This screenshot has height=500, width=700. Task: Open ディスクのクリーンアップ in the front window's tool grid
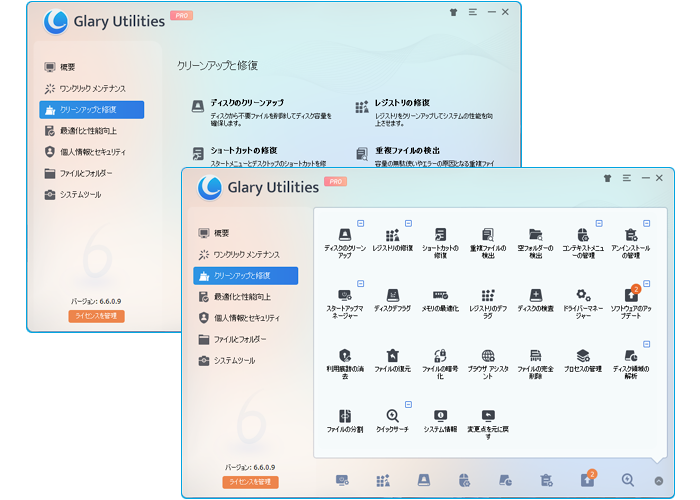(345, 242)
